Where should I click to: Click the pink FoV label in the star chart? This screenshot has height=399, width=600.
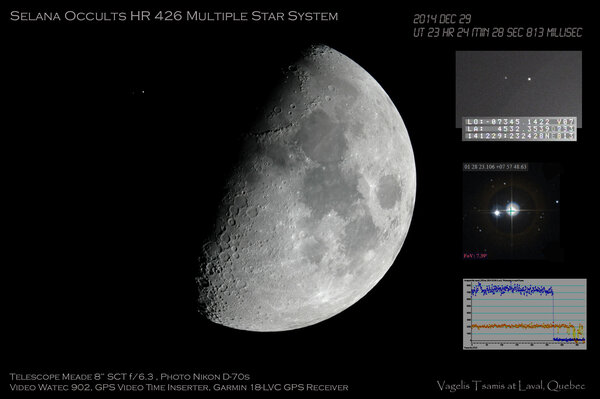coord(470,256)
